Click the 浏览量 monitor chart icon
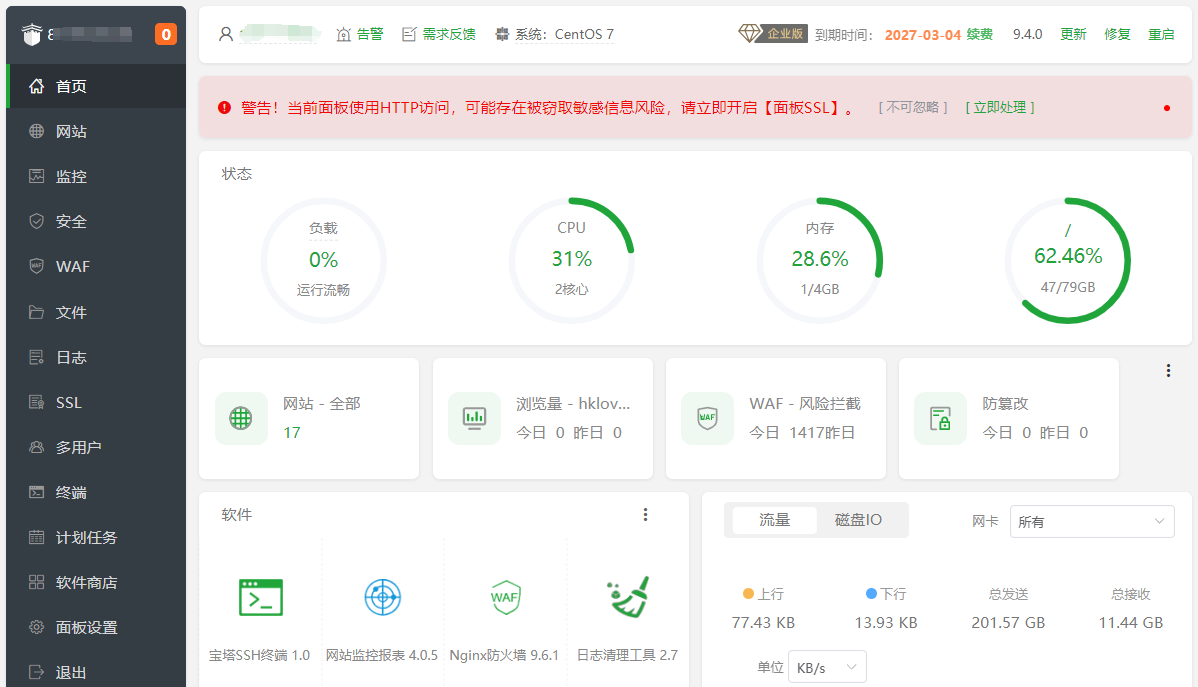The height and width of the screenshot is (687, 1198). [474, 418]
